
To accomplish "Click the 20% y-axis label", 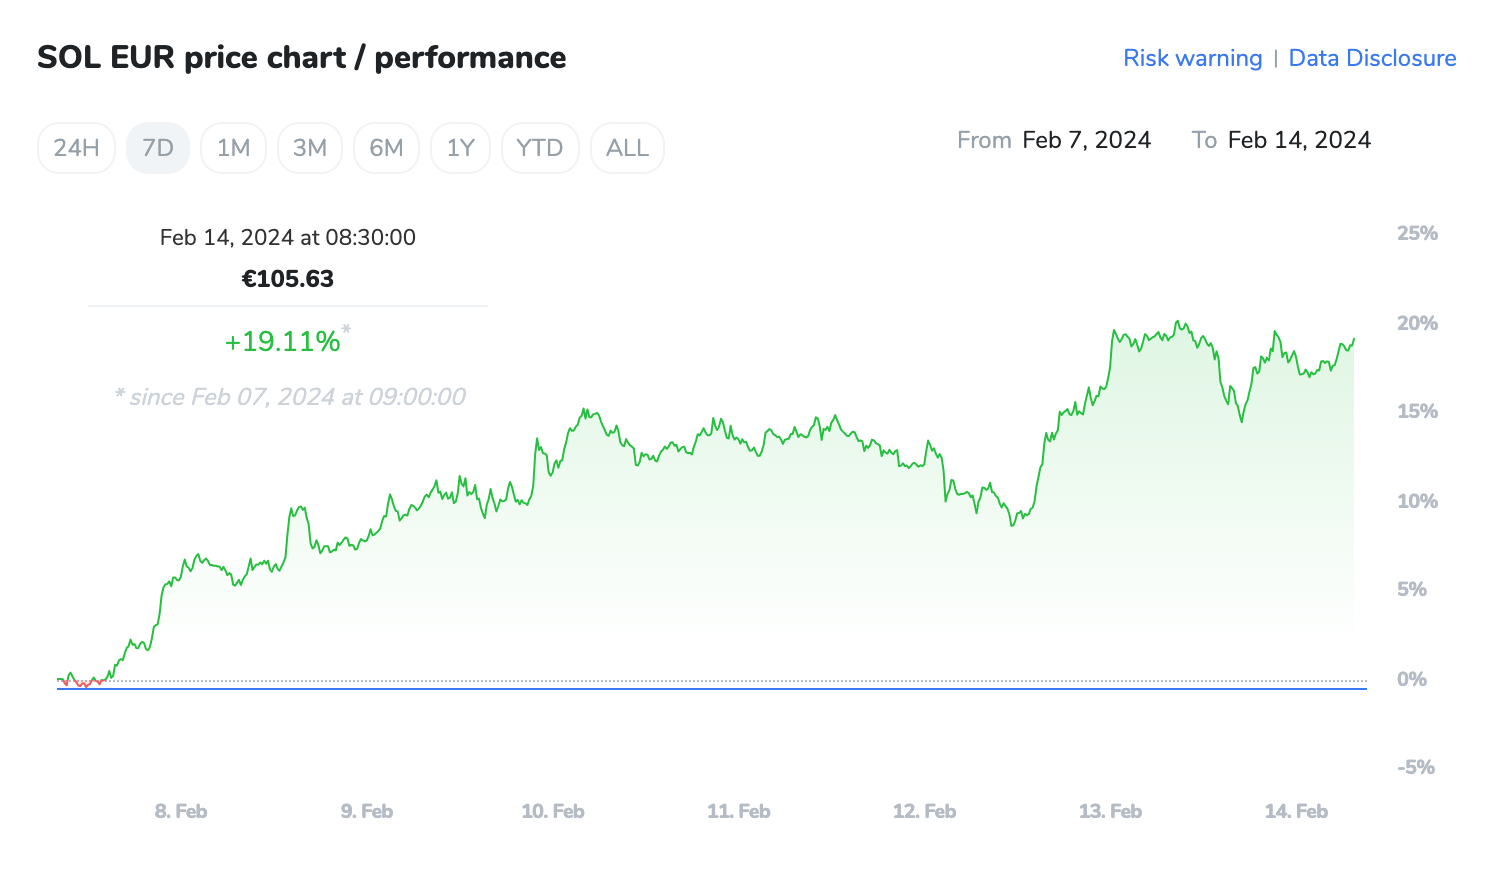I will pos(1417,323).
